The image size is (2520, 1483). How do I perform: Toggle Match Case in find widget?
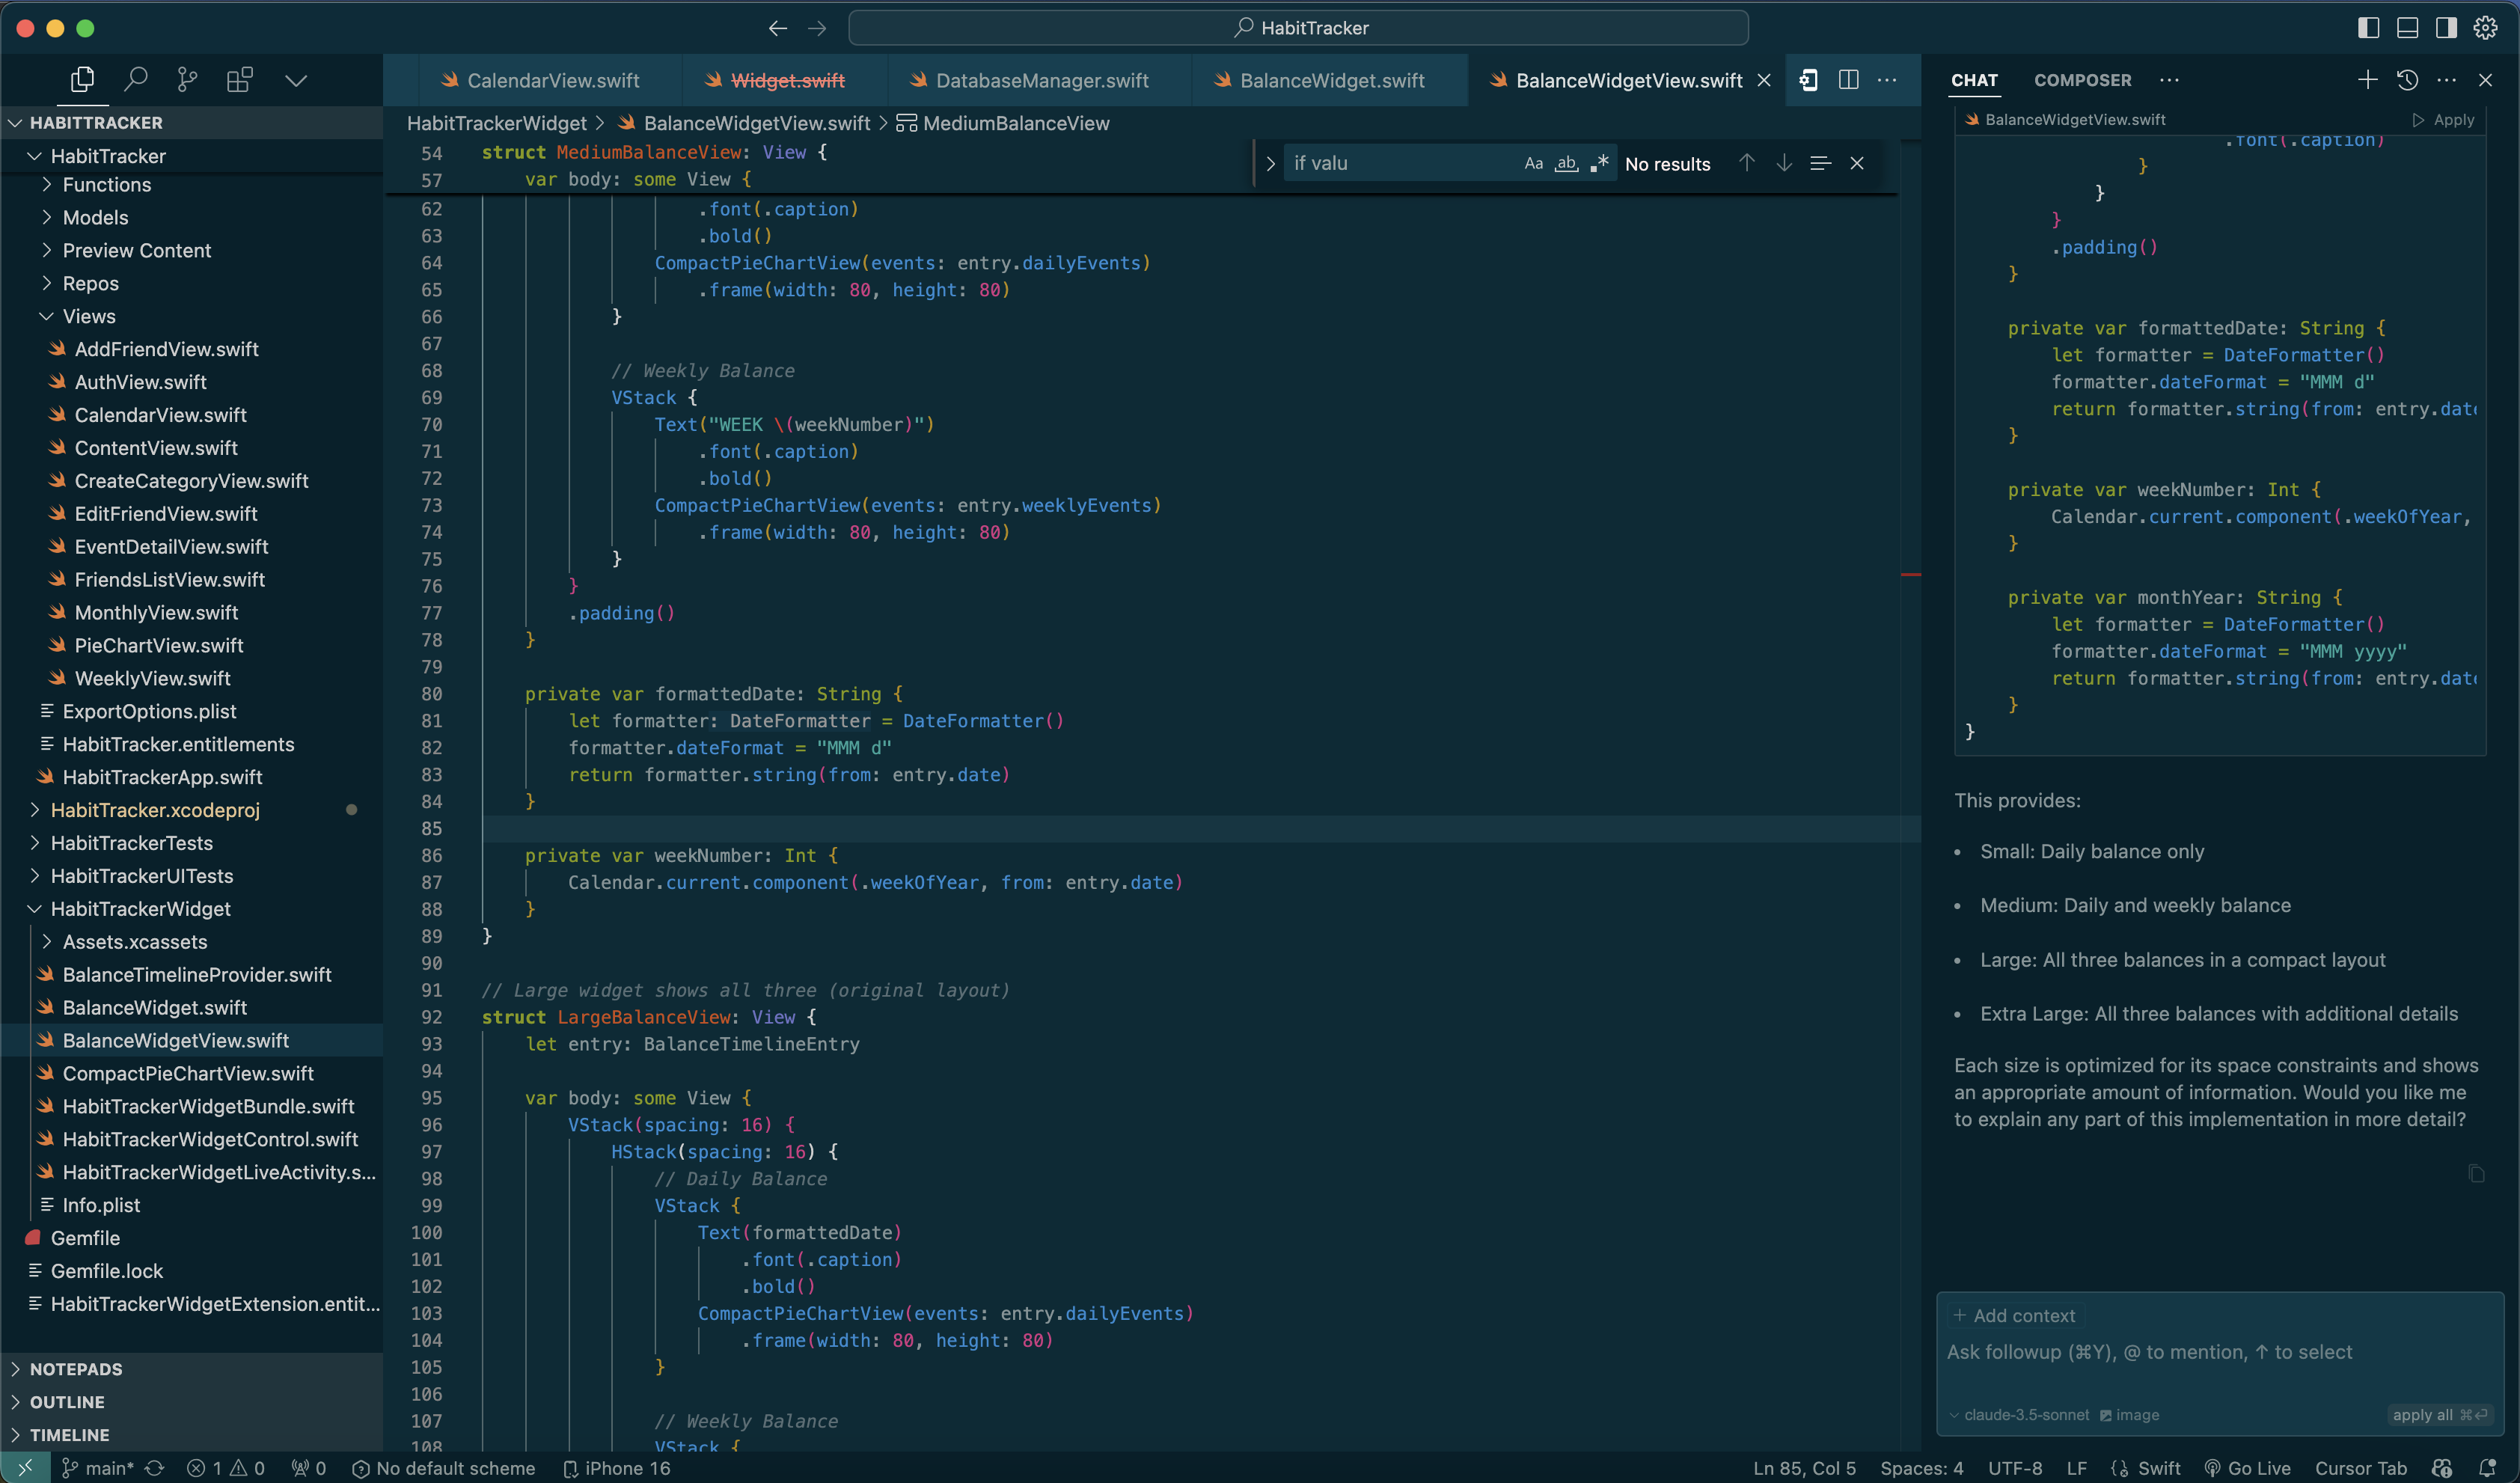pos(1533,163)
